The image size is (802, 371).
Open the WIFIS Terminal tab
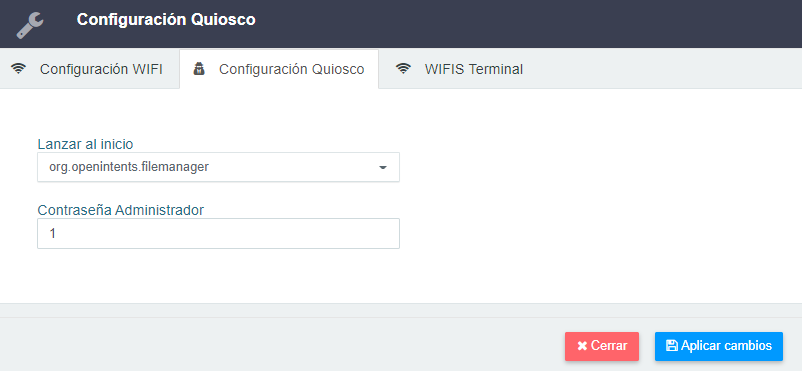click(459, 69)
